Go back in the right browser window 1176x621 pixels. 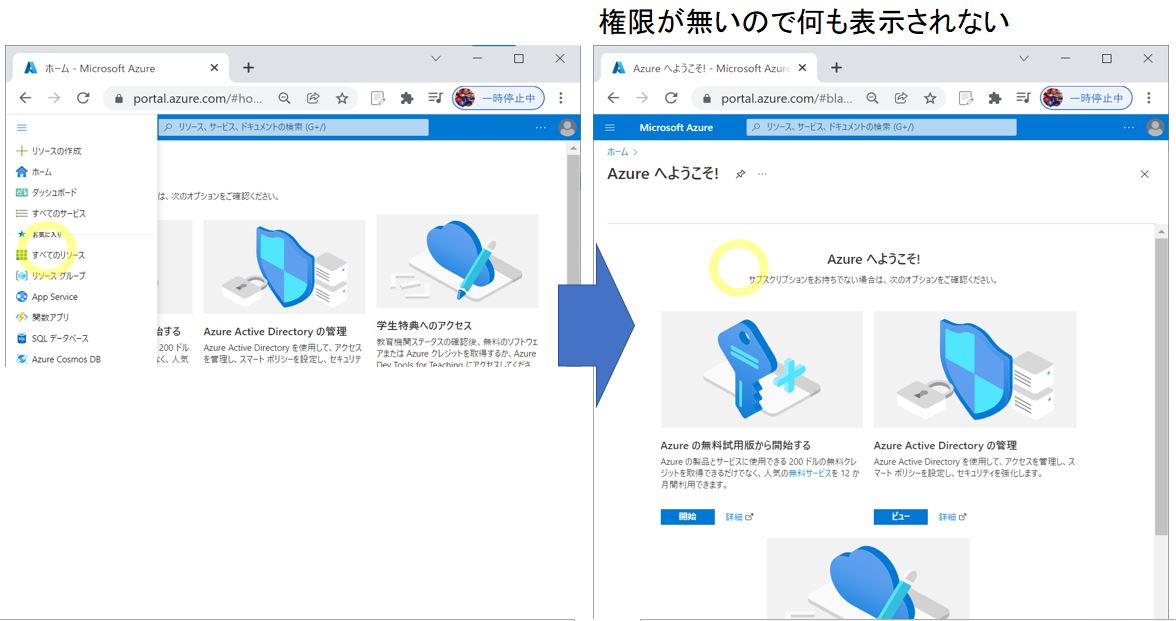point(614,98)
